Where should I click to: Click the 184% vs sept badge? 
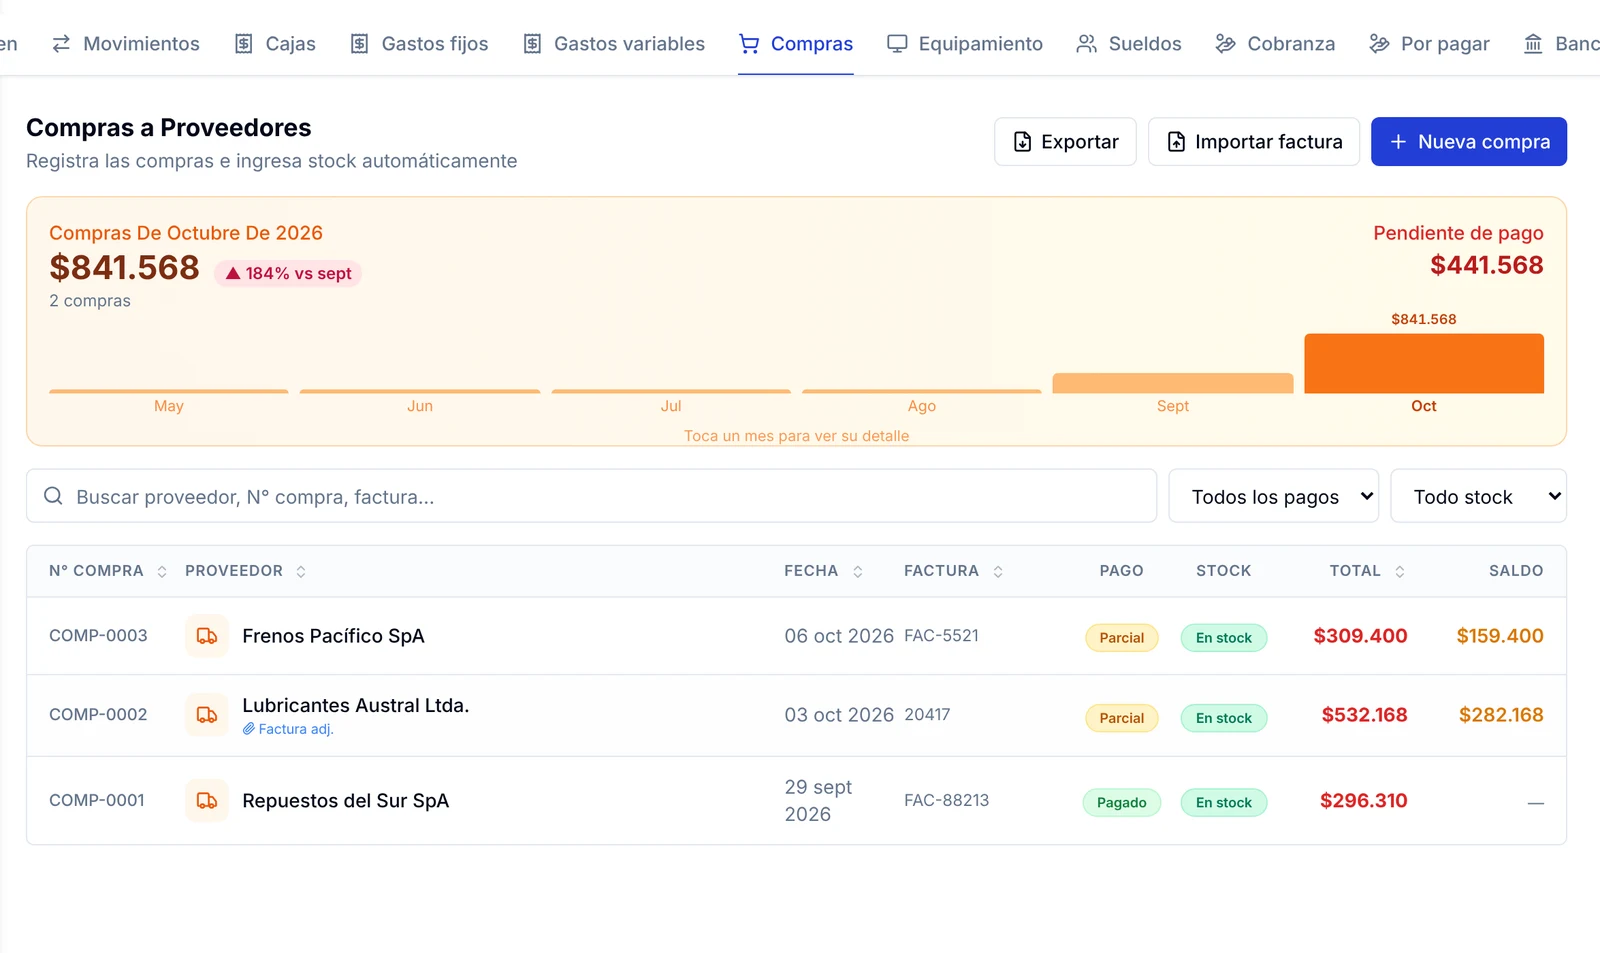coord(288,273)
